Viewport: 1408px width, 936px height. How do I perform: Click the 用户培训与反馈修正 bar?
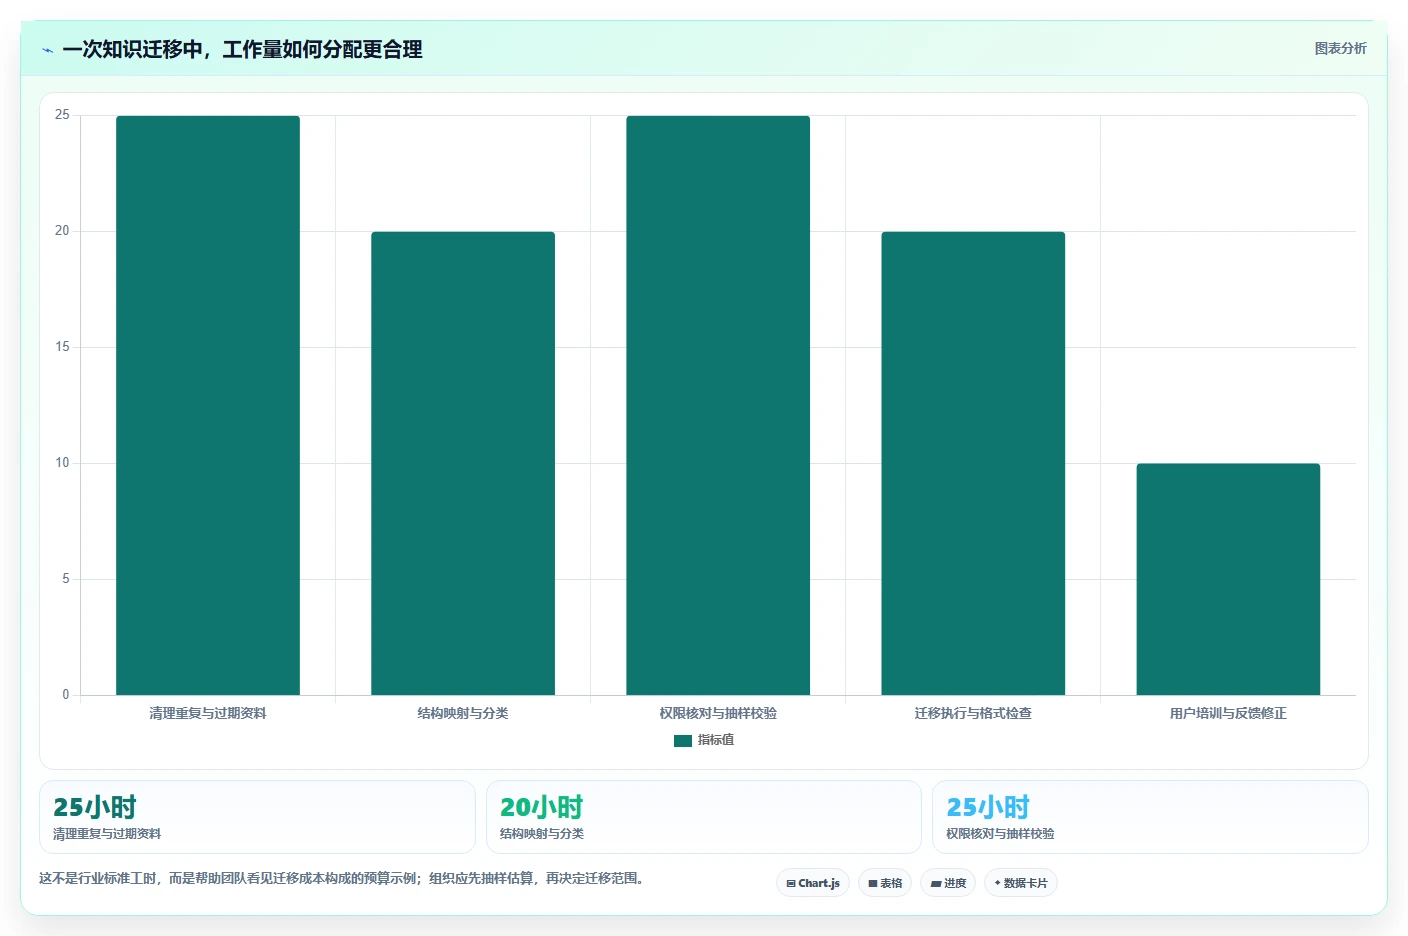(x=1228, y=579)
